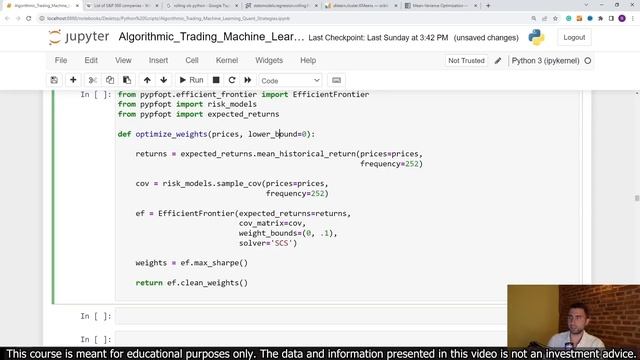Switch to the statsmodels regression rolling tab
The height and width of the screenshot is (360, 640).
(281, 6)
